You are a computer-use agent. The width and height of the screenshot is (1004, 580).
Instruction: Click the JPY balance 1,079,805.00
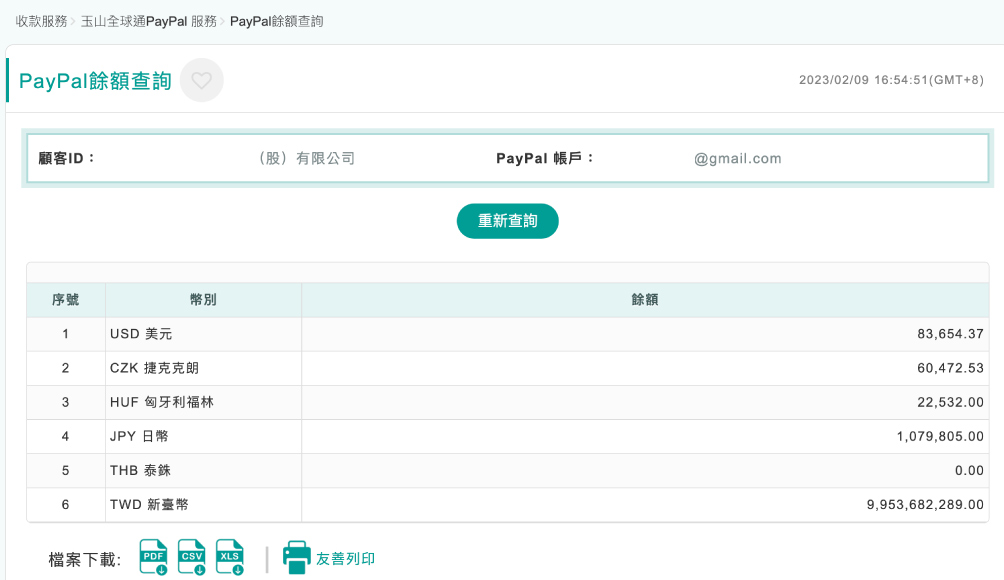[940, 436]
